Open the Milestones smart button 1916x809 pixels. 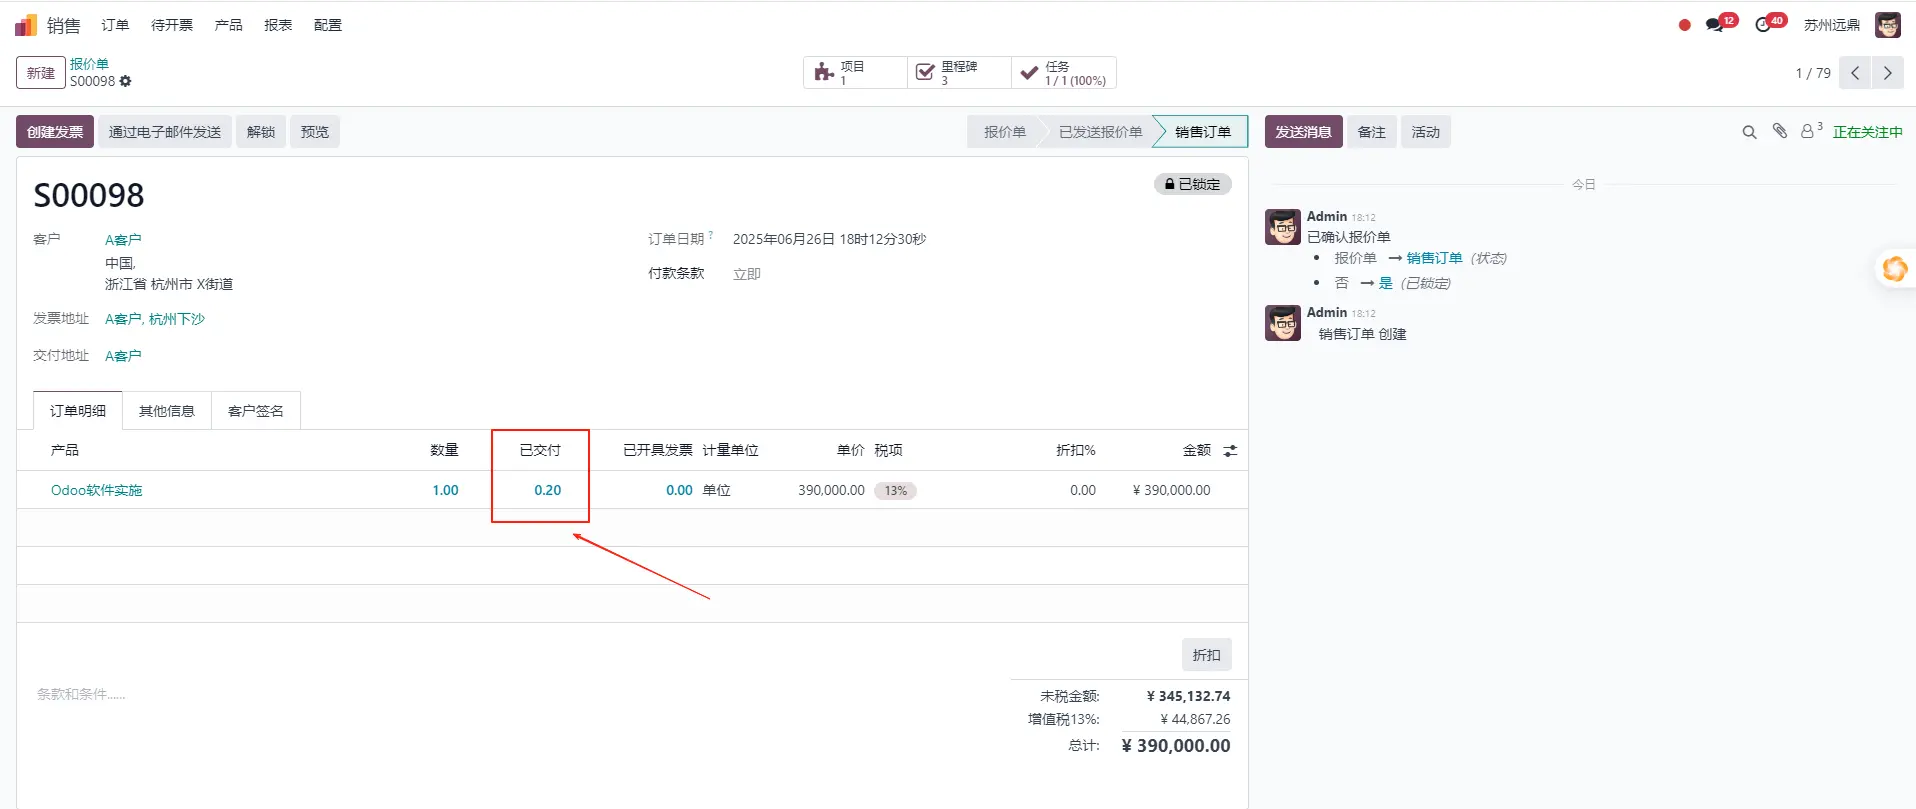point(959,73)
